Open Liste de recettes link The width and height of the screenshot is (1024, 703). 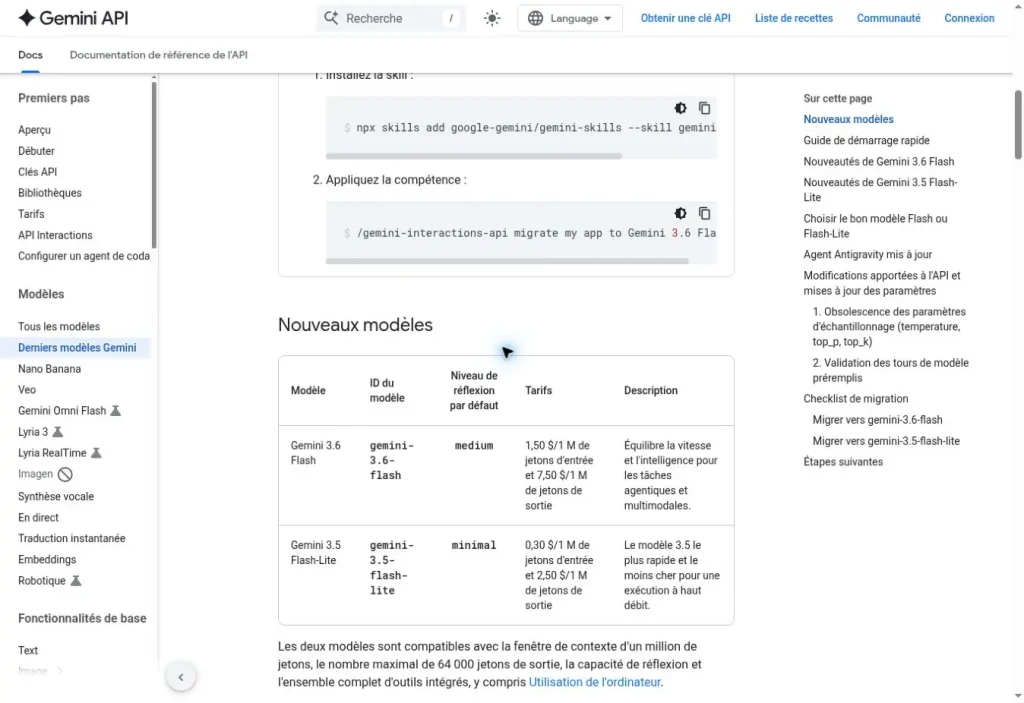click(x=793, y=18)
